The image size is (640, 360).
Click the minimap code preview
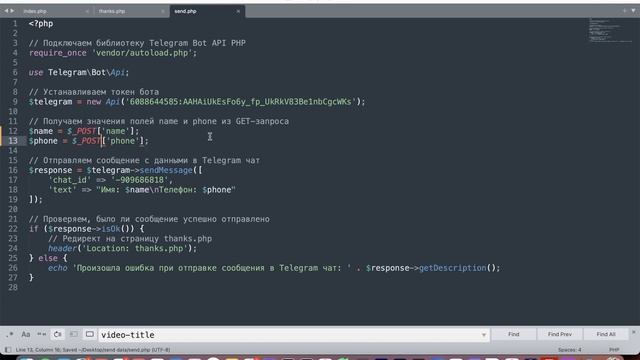[x=610, y=30]
